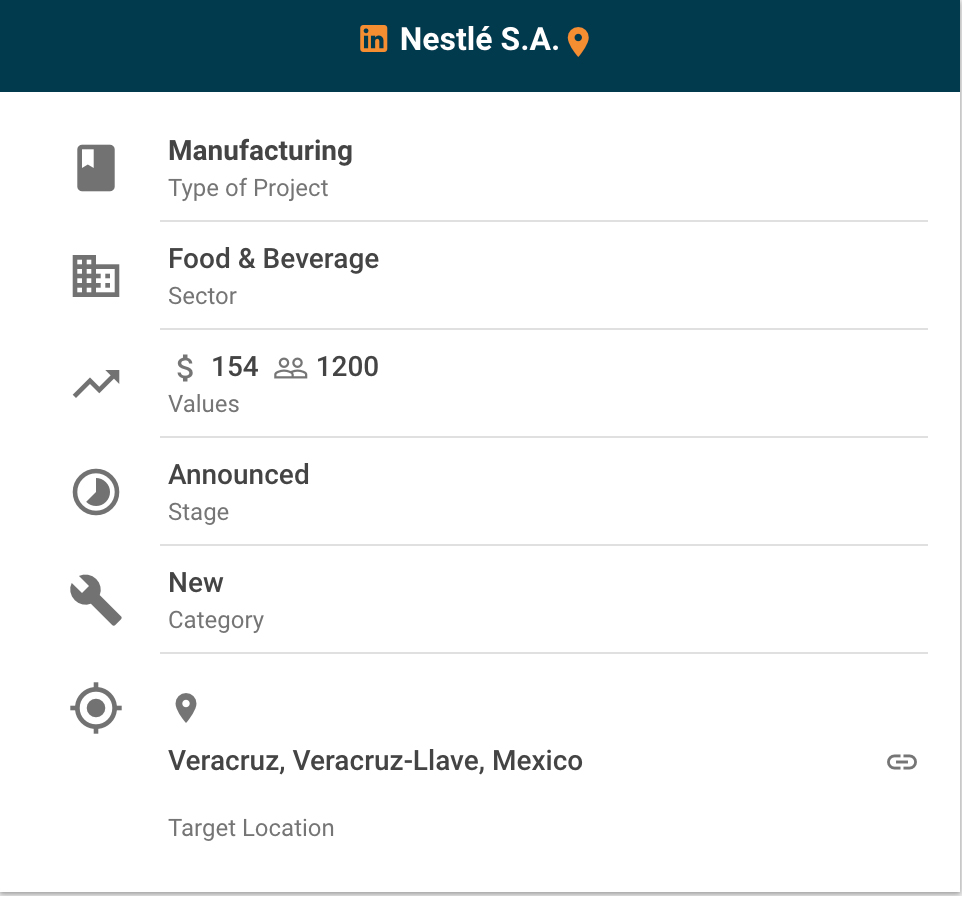Click the 154 investment value

coord(235,367)
